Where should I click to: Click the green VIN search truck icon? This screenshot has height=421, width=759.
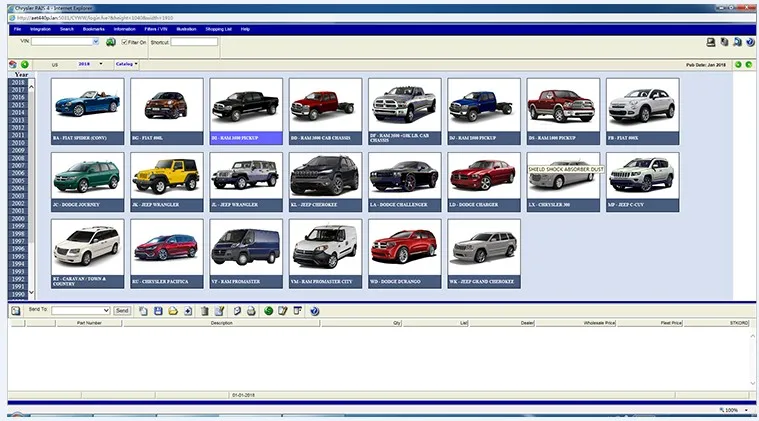(x=111, y=43)
